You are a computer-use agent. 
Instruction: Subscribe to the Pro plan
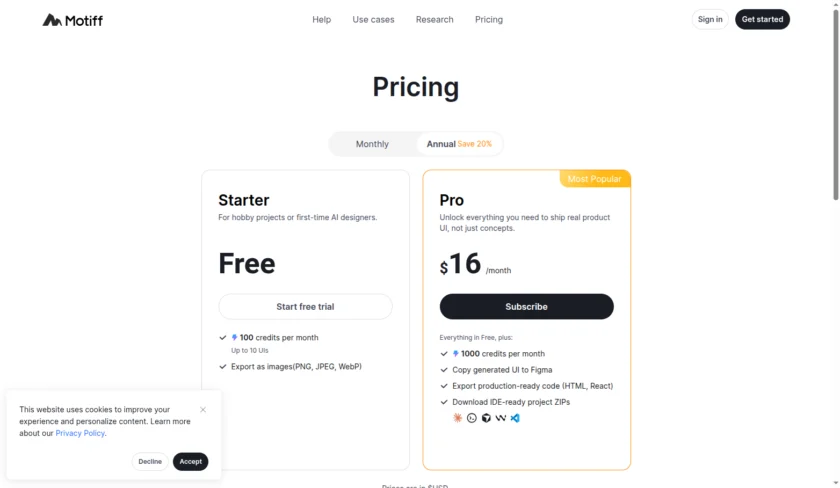(x=526, y=307)
